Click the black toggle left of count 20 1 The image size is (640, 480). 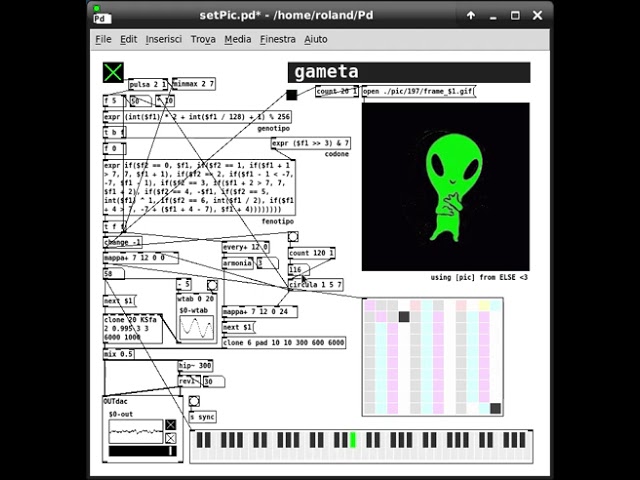(291, 95)
